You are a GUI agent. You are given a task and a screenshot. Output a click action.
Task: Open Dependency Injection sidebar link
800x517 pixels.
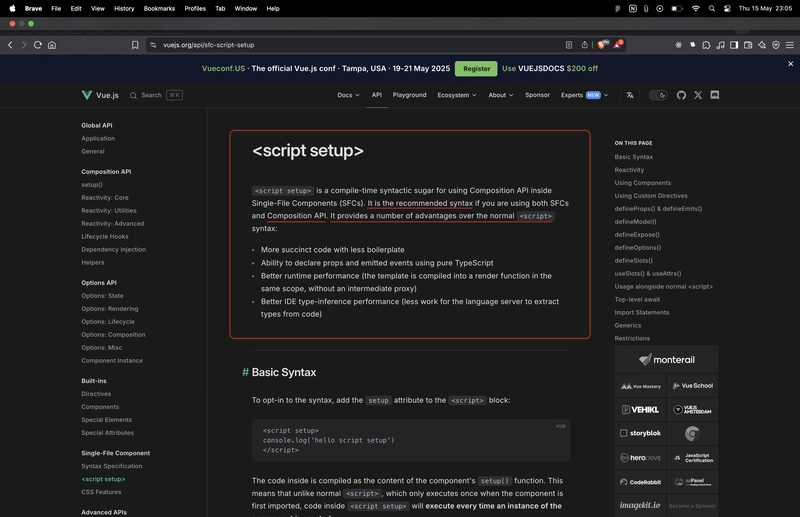pos(113,250)
